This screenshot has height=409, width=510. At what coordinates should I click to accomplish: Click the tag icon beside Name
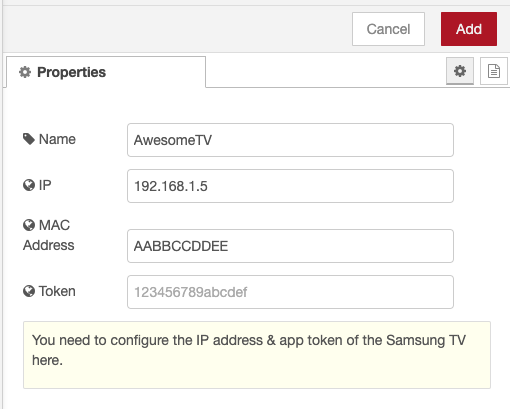29,139
